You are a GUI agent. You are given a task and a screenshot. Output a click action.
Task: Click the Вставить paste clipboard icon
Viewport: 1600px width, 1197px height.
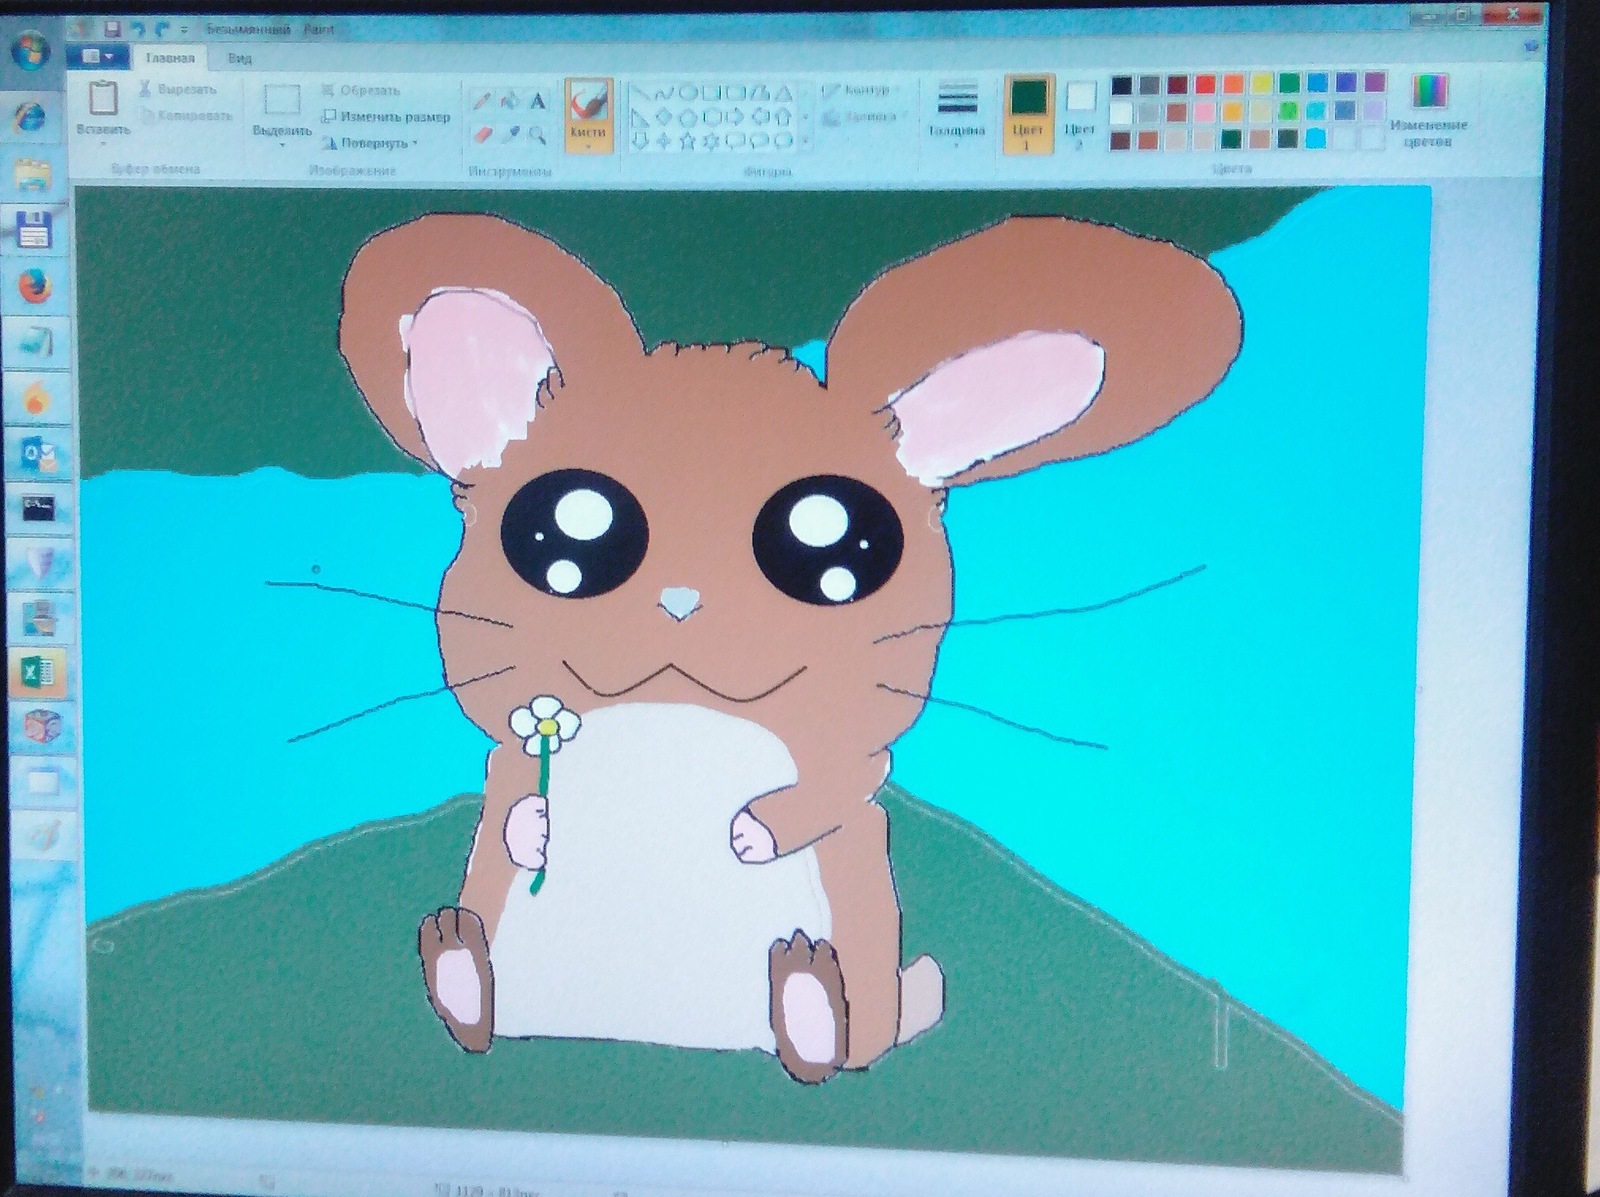[x=103, y=98]
